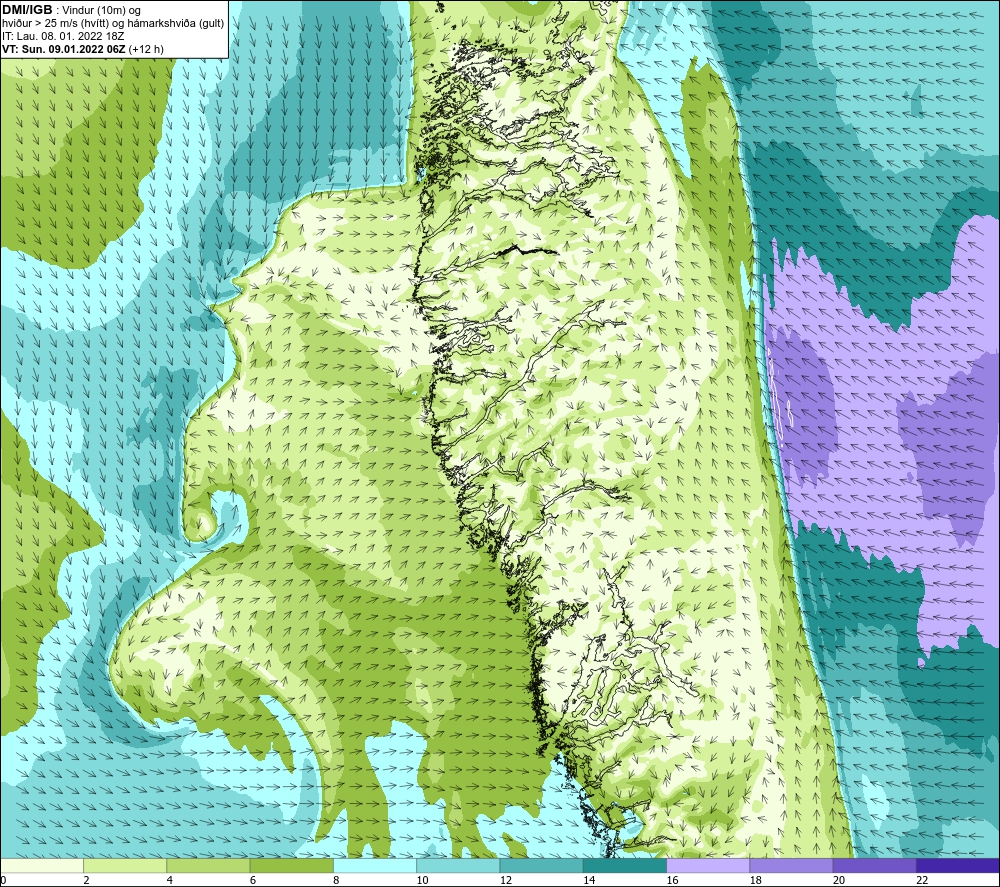Click the above 22 m/s dark indigo swatch
The image size is (1000, 887).
point(958,866)
